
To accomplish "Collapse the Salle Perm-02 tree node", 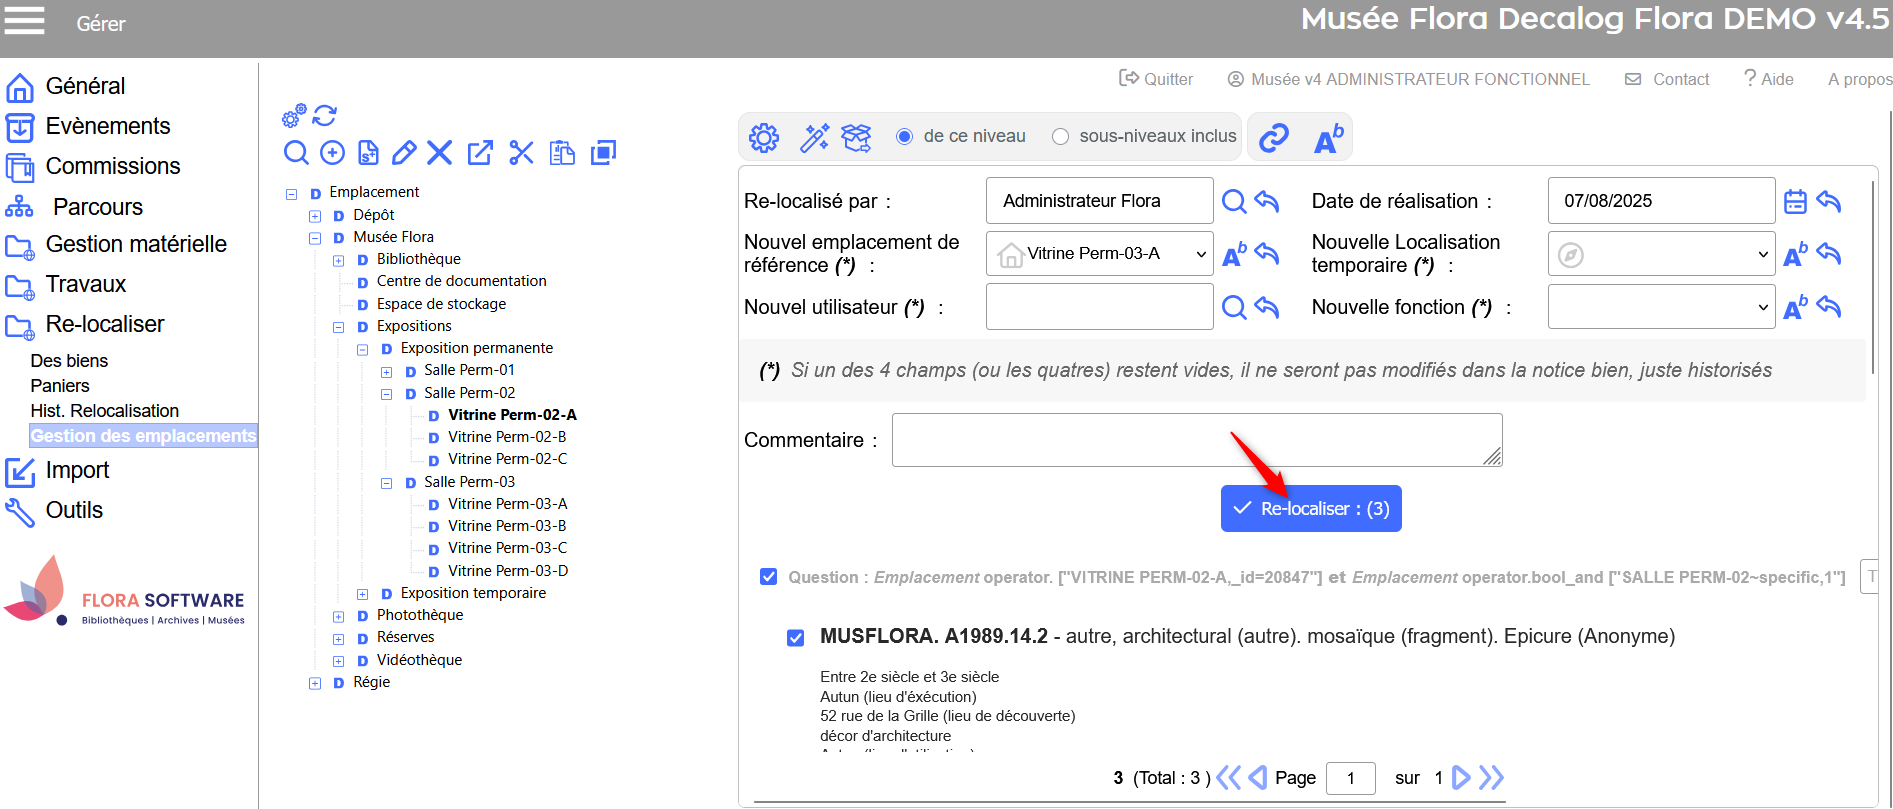I will [386, 394].
